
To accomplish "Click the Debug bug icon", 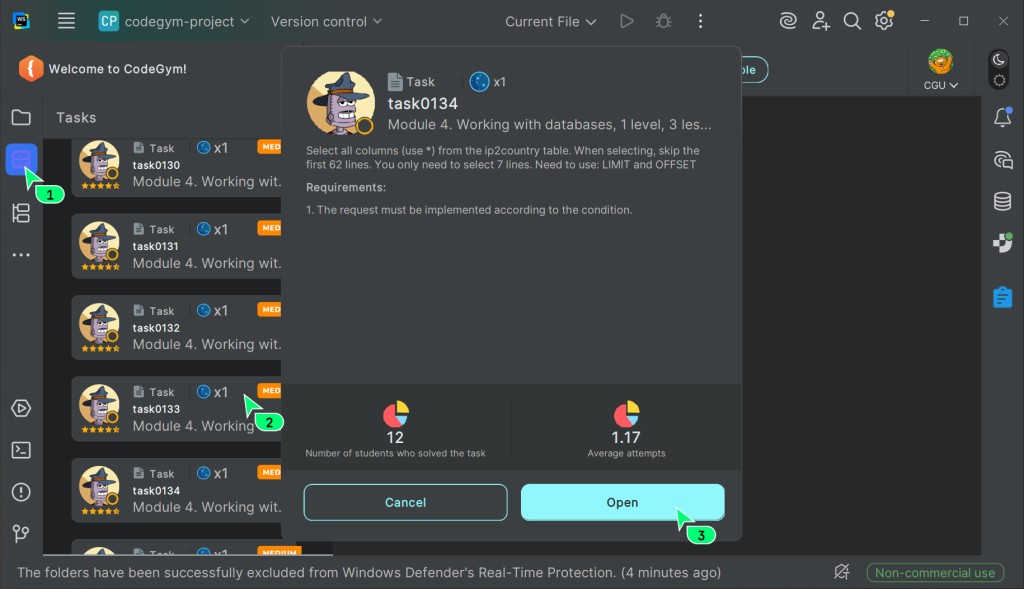I will (x=662, y=21).
